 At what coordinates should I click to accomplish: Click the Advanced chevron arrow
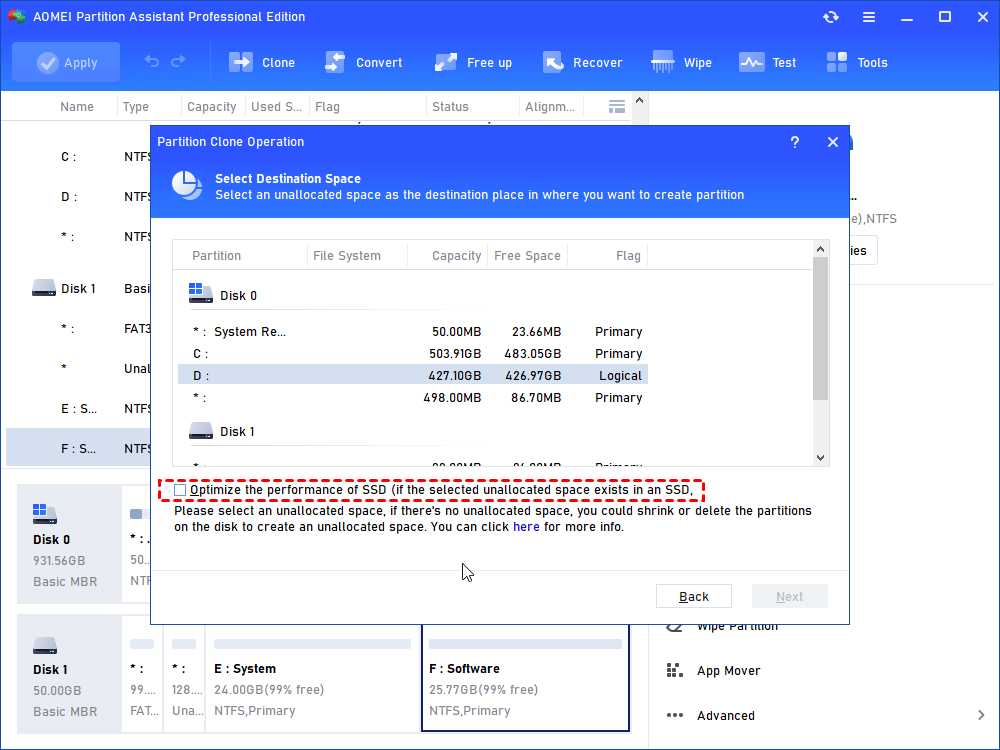tap(981, 716)
